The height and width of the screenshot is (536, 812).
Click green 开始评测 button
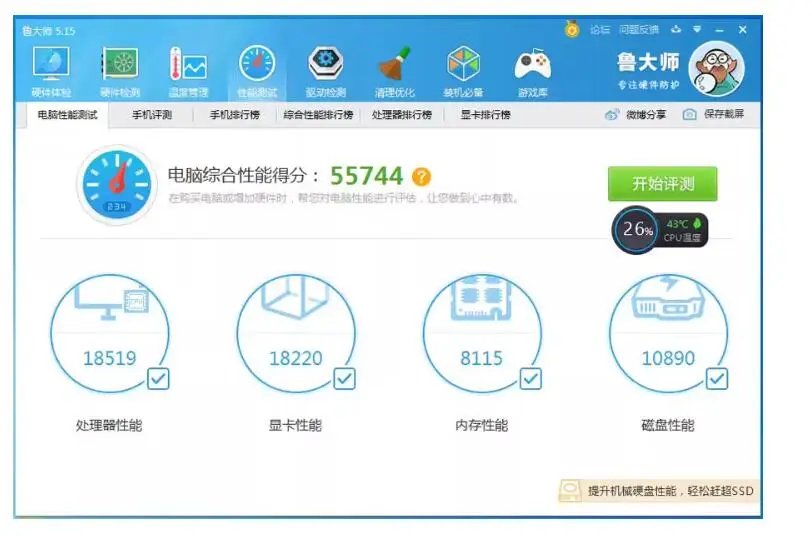tap(662, 184)
